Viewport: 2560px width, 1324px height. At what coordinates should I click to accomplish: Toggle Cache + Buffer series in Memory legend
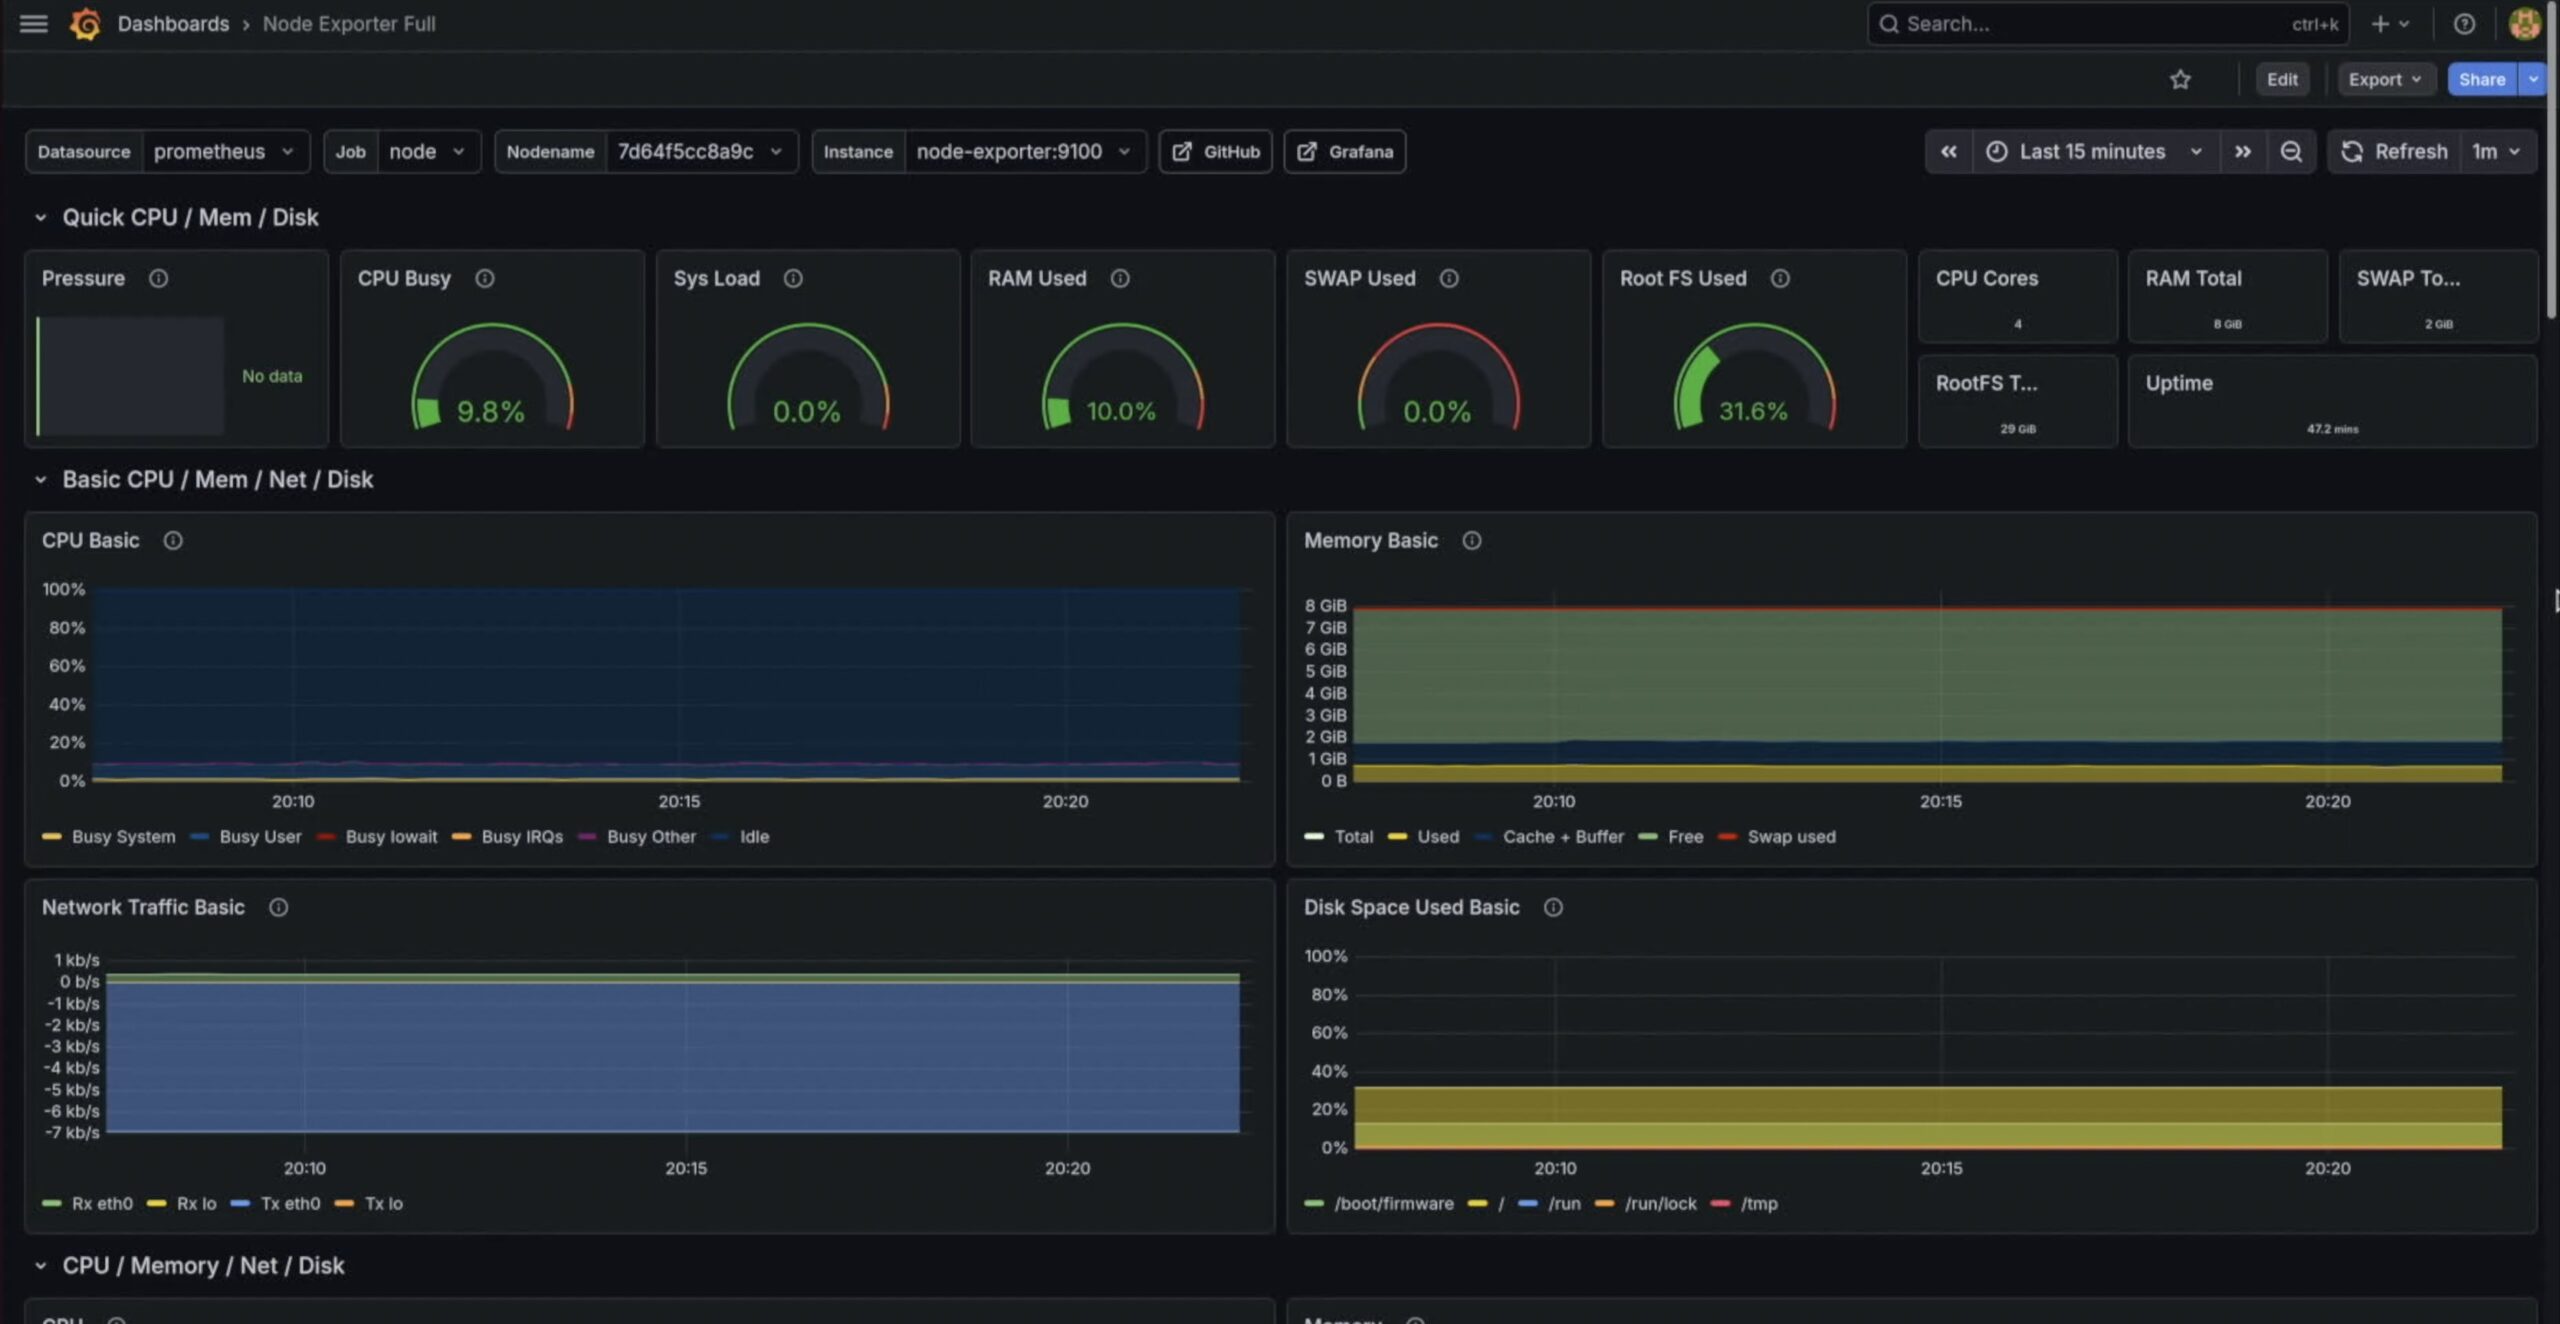tap(1562, 836)
